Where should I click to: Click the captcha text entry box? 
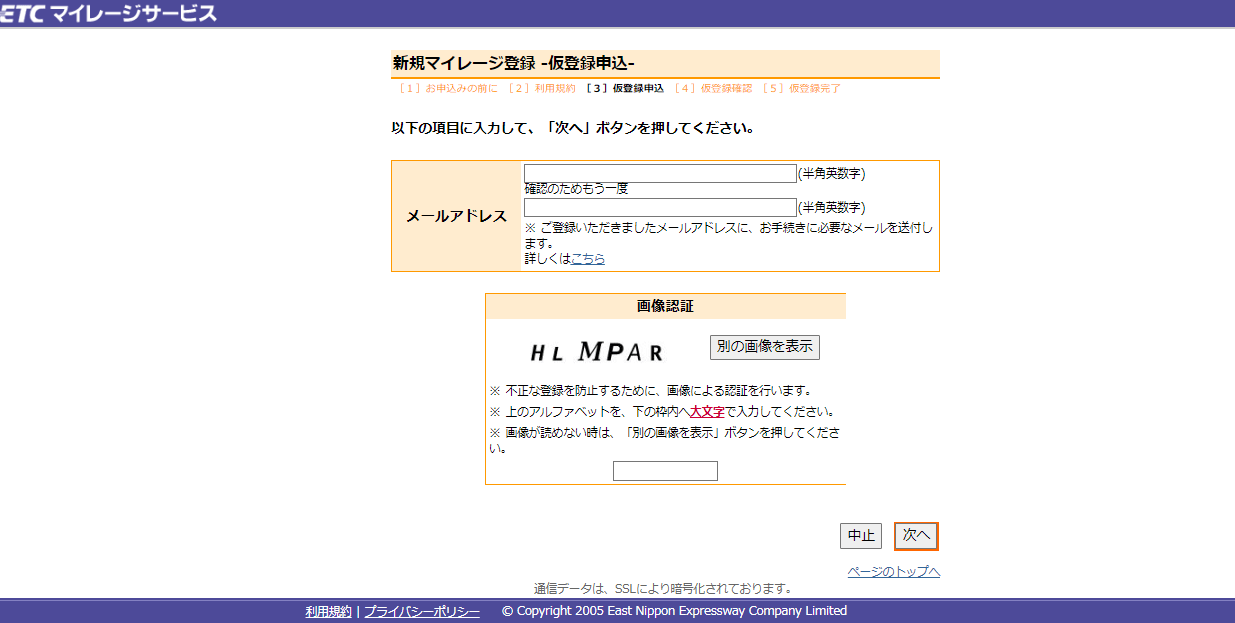point(665,471)
